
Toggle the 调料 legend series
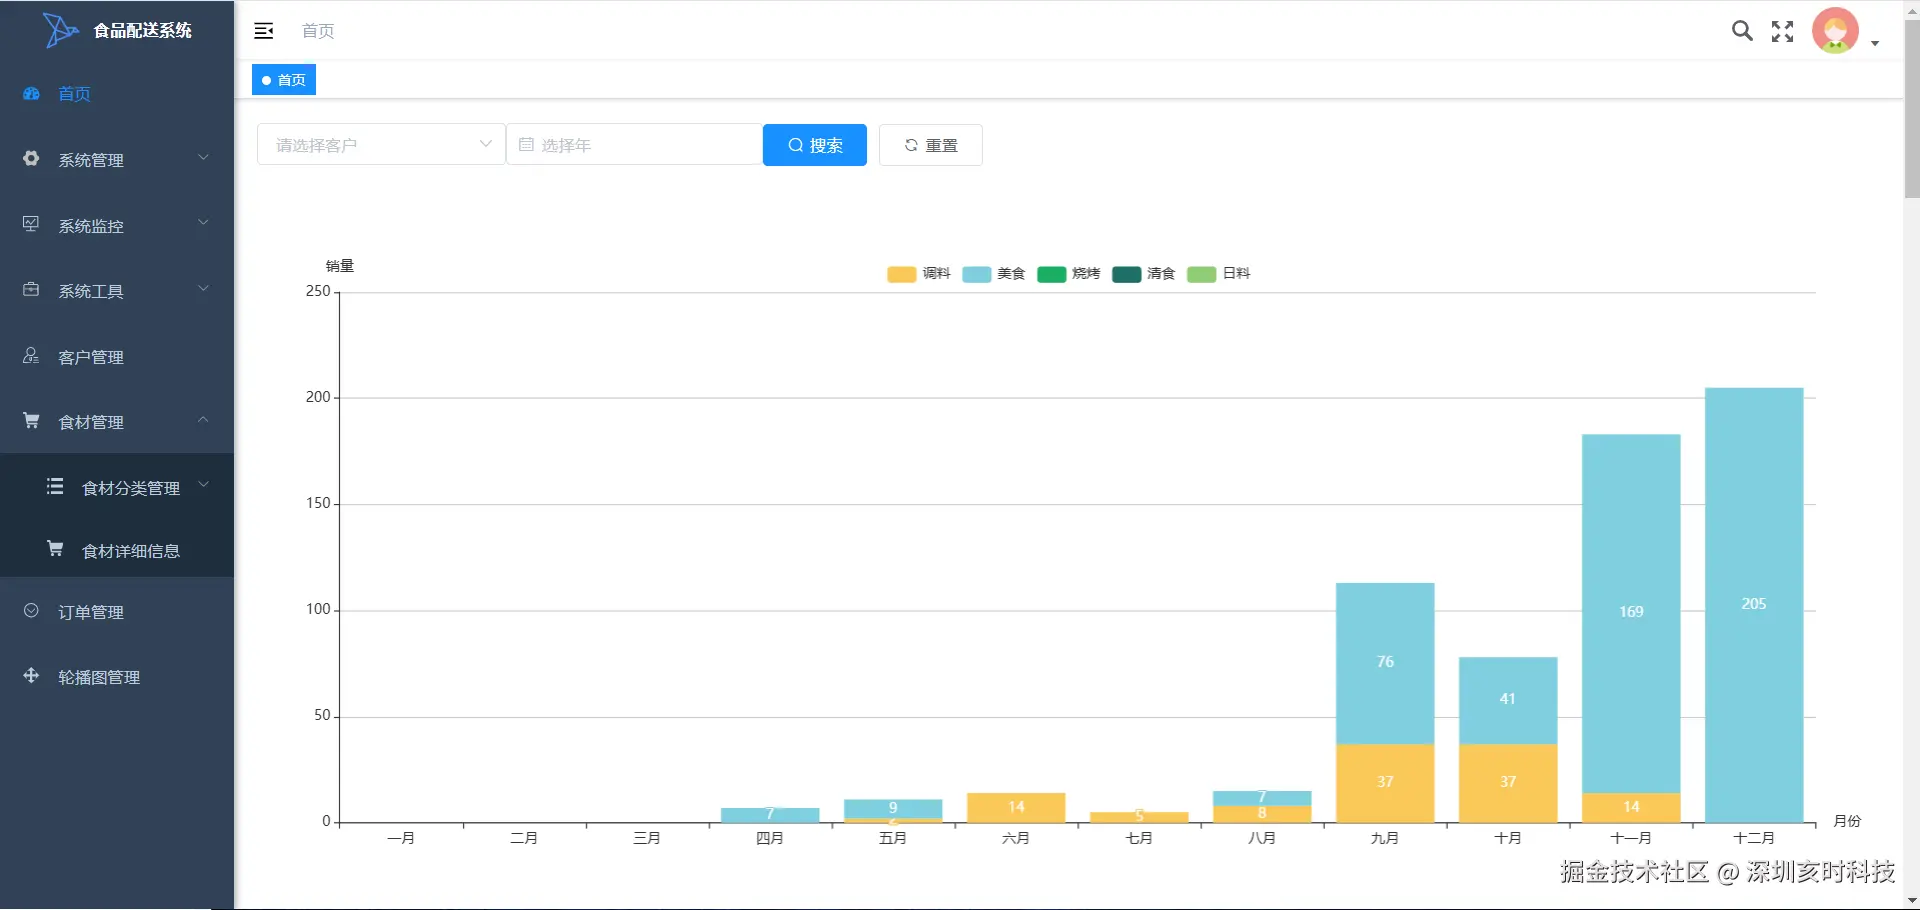(x=918, y=274)
